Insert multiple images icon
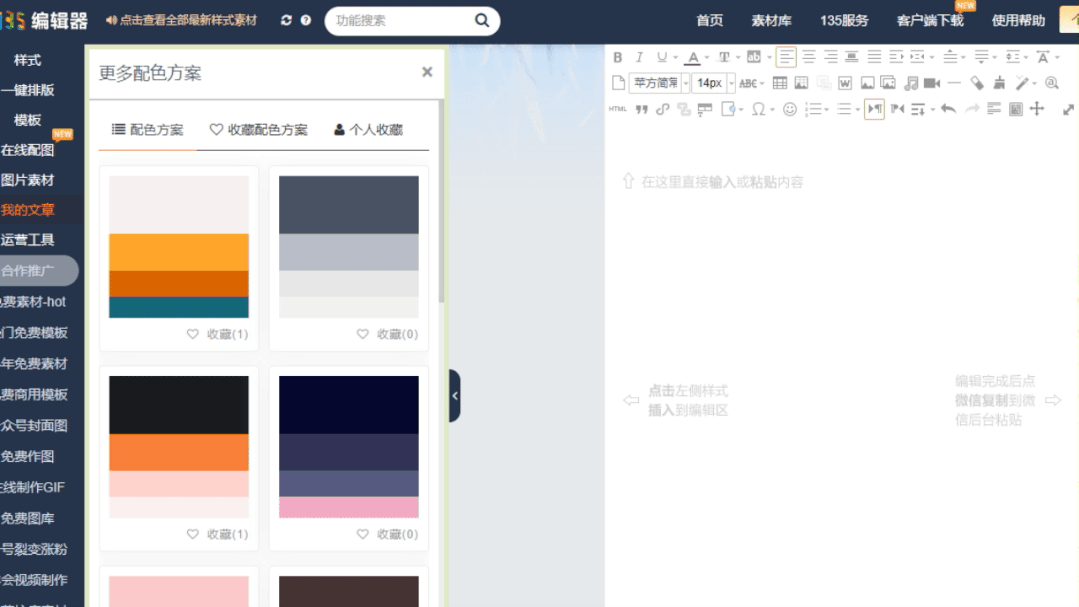This screenshot has height=607, width=1079. (888, 83)
